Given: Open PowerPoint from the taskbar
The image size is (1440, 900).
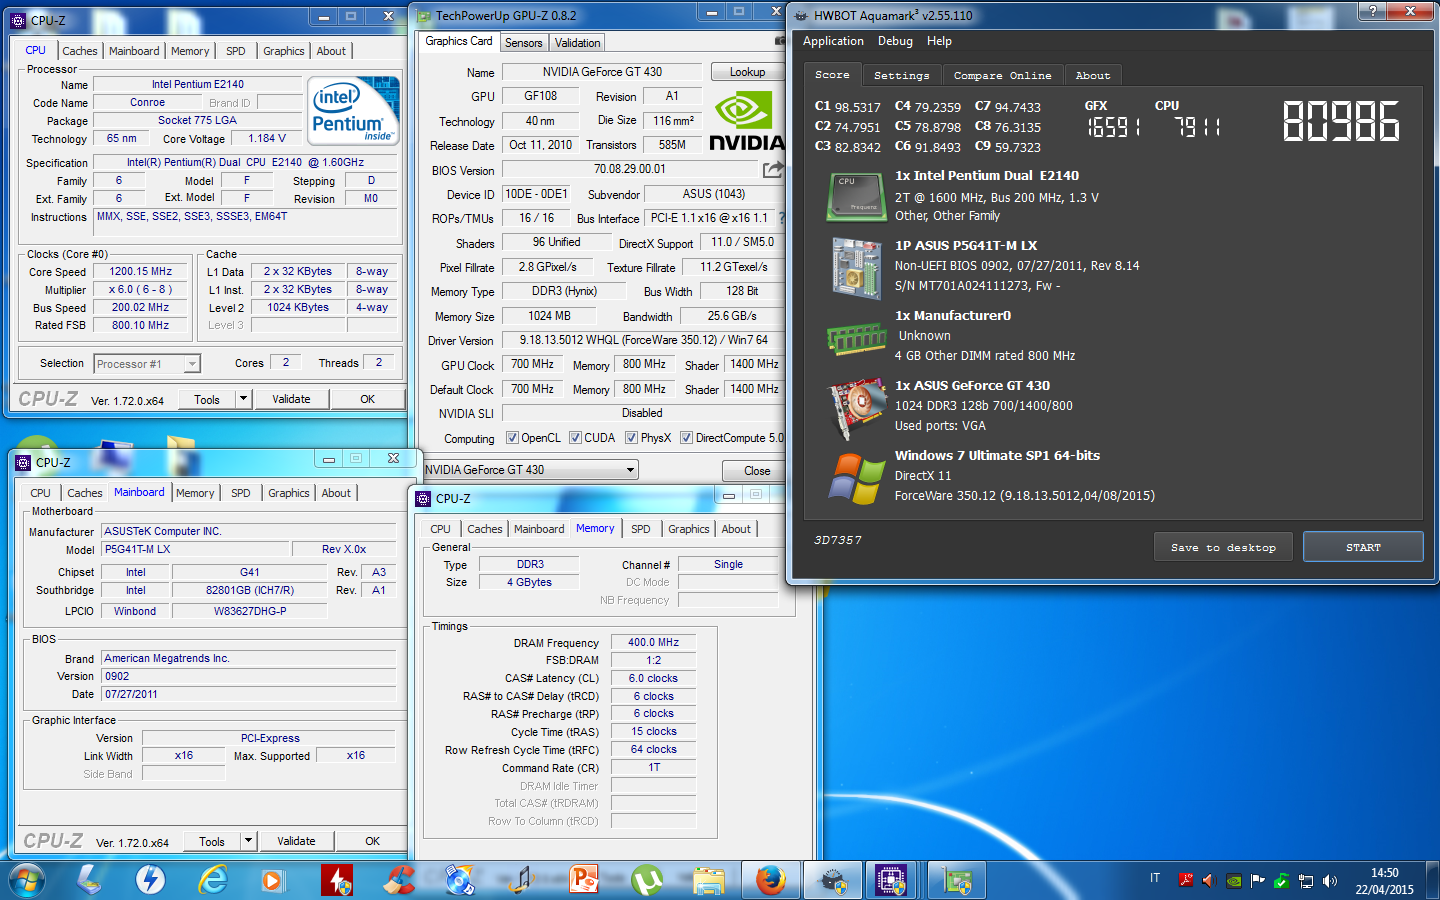Looking at the screenshot, I should (x=584, y=880).
